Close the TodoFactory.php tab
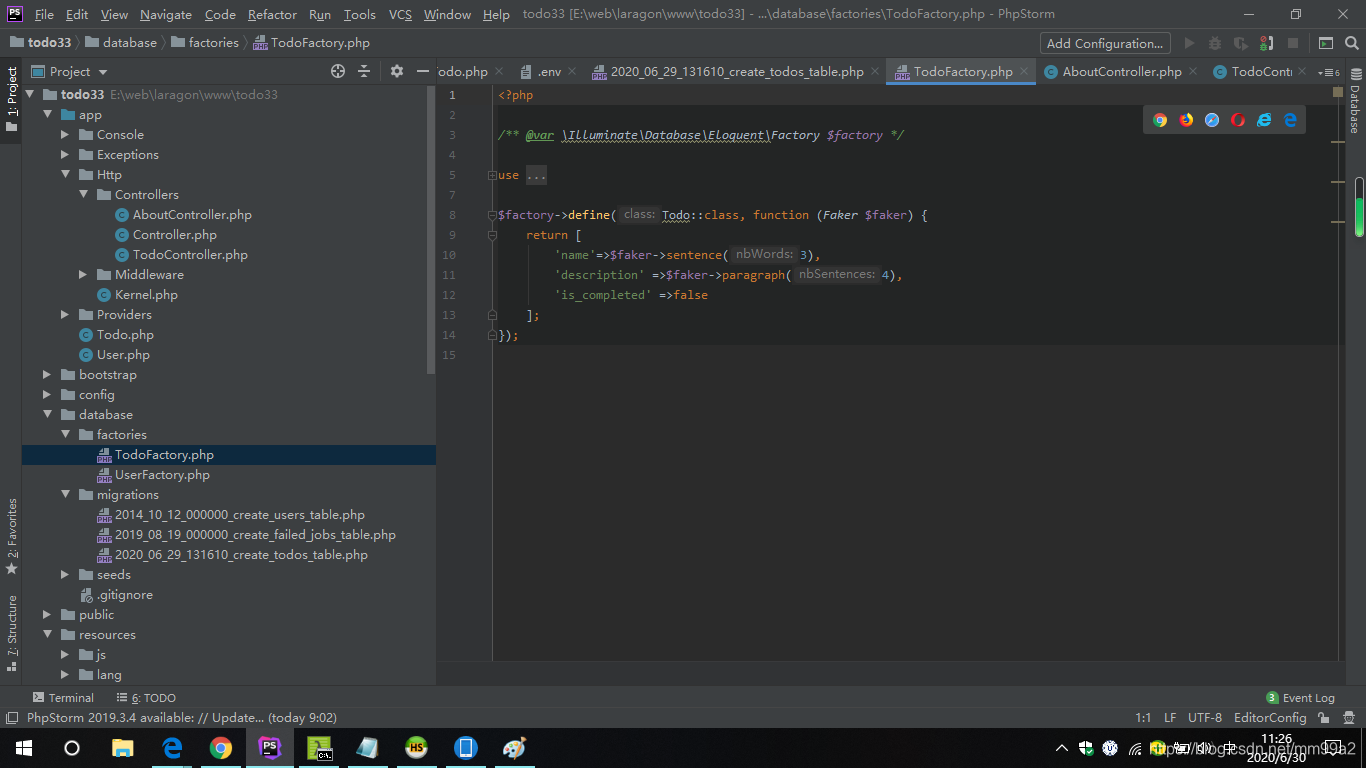The image size is (1366, 768). point(1024,72)
